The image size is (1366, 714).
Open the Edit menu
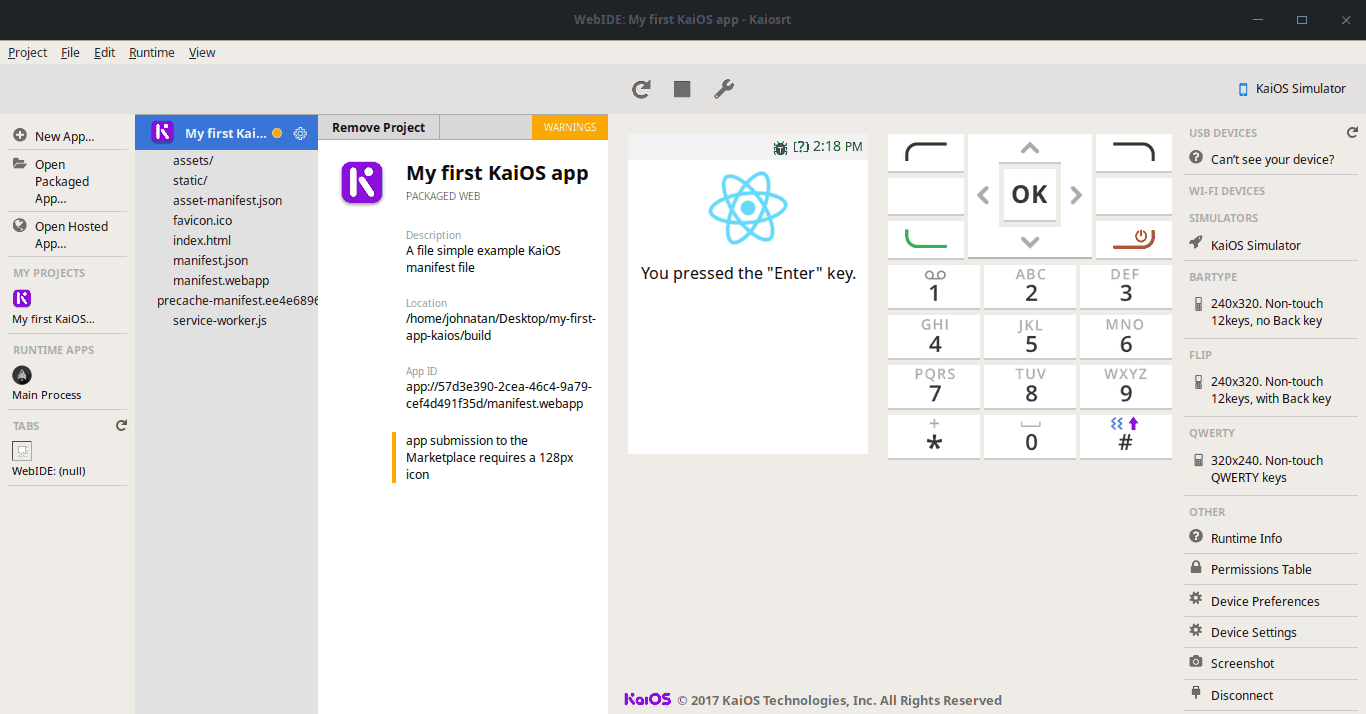pyautogui.click(x=104, y=52)
